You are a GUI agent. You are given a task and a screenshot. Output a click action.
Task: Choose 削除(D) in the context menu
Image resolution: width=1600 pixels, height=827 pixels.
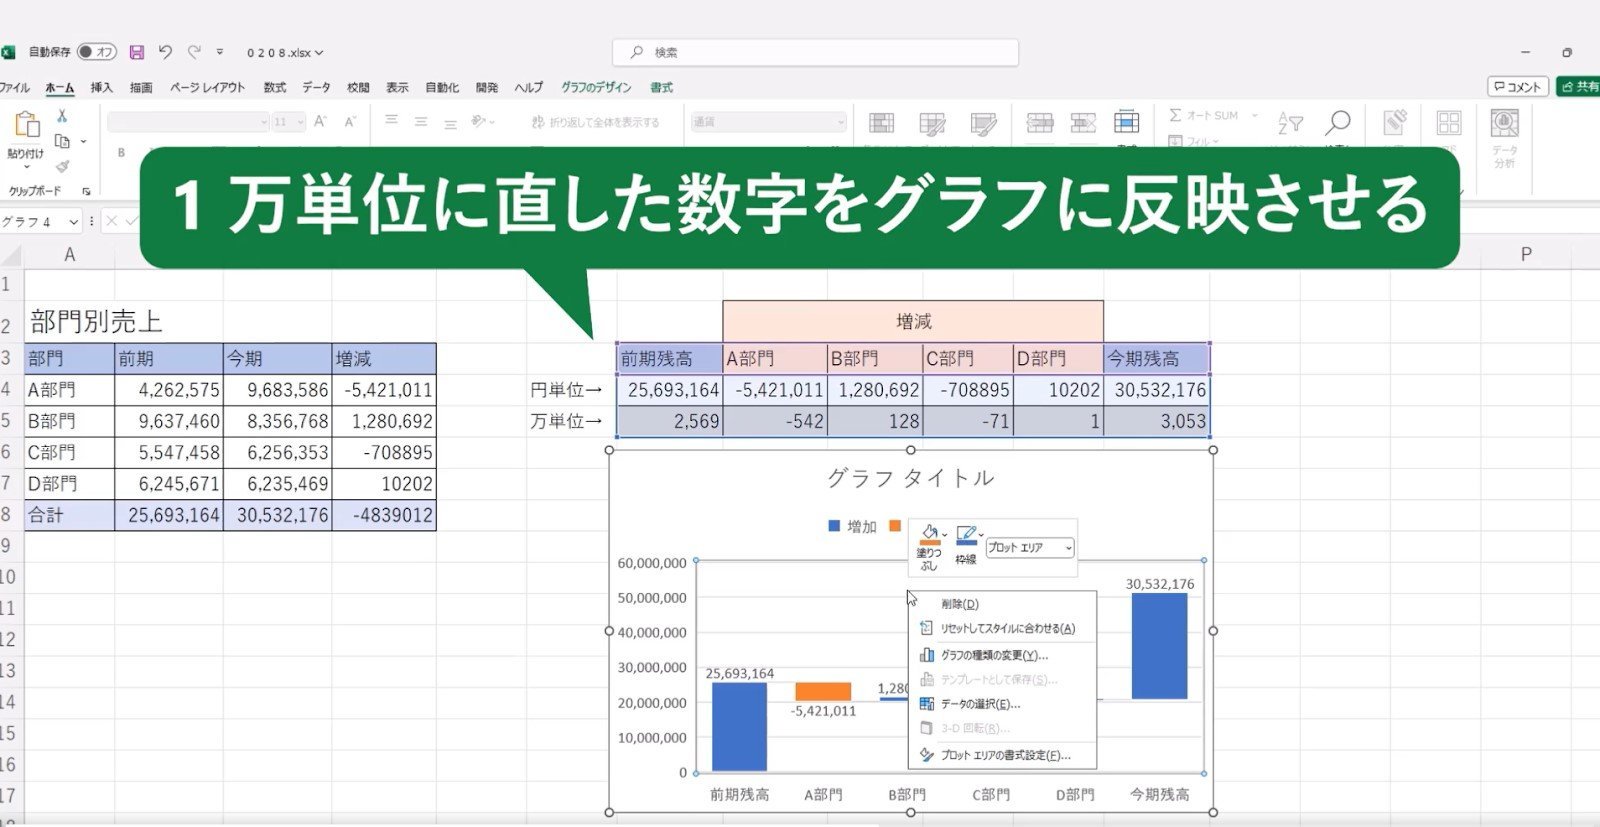1002,604
